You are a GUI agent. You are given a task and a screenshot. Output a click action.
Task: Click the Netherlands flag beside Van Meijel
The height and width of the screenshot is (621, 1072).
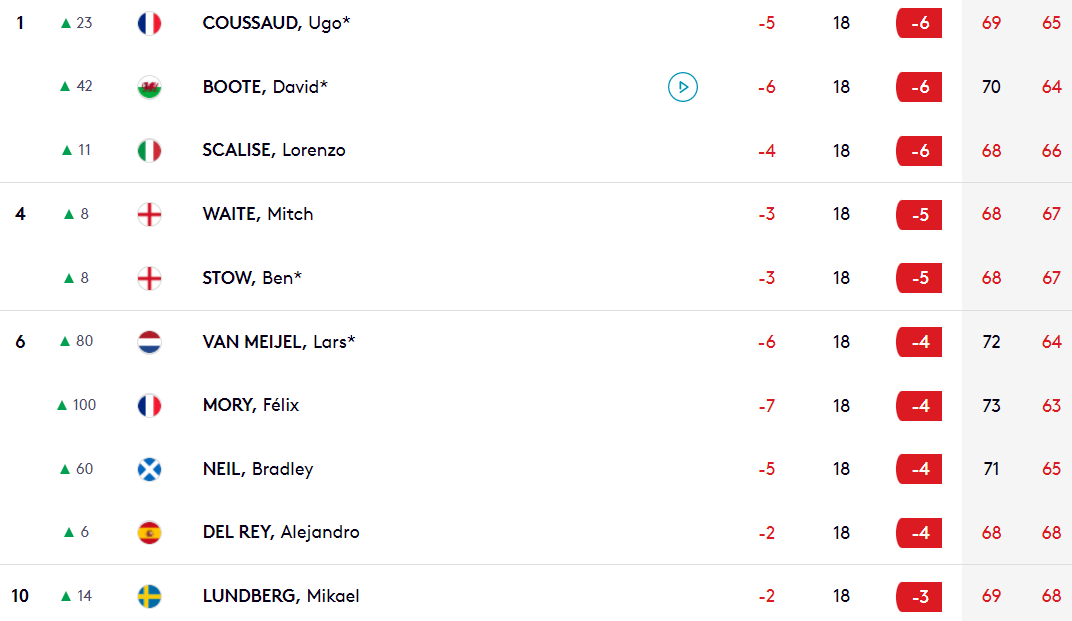point(149,342)
